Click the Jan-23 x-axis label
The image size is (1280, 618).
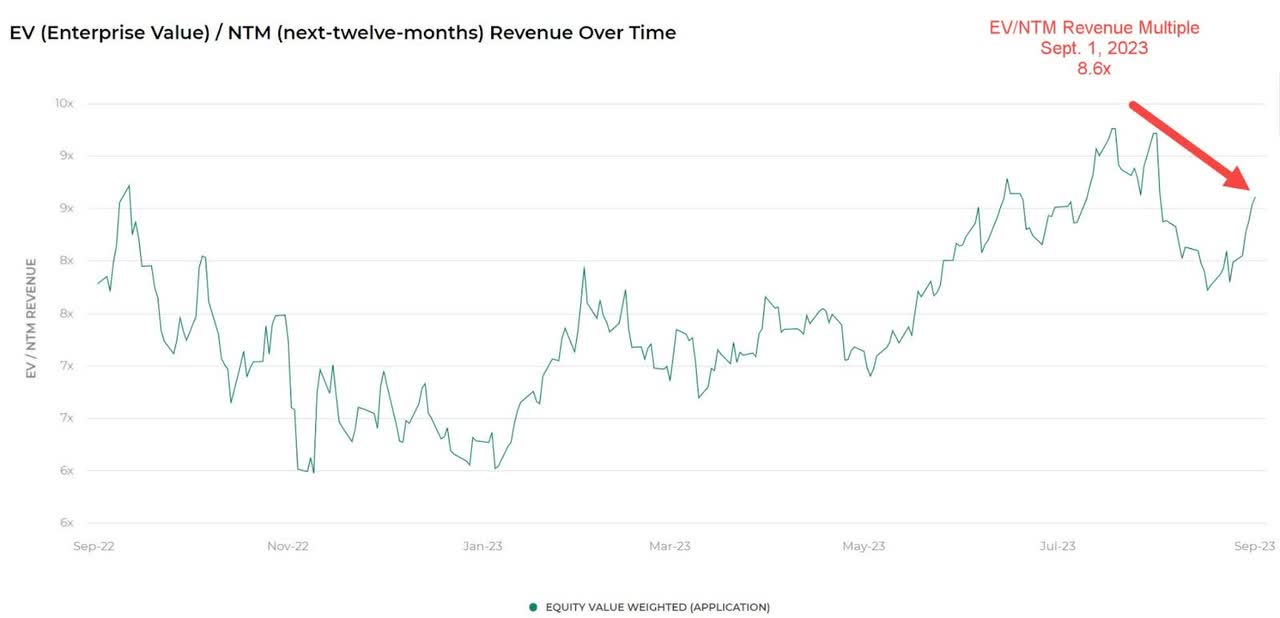[482, 546]
